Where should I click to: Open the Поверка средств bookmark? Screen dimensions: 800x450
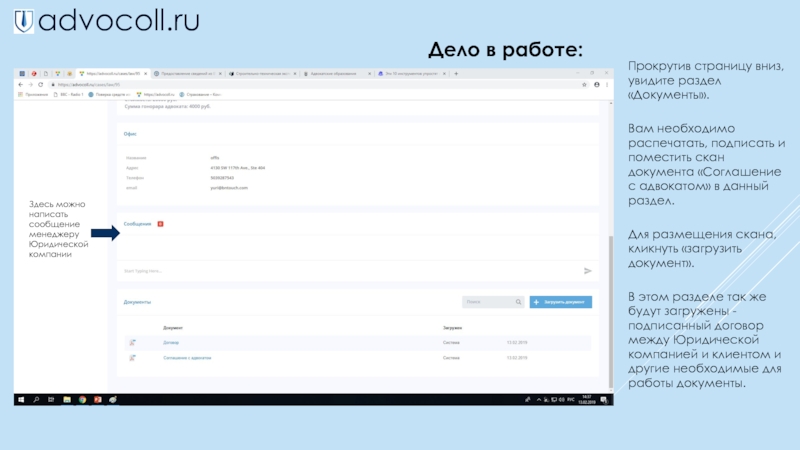[x=109, y=94]
